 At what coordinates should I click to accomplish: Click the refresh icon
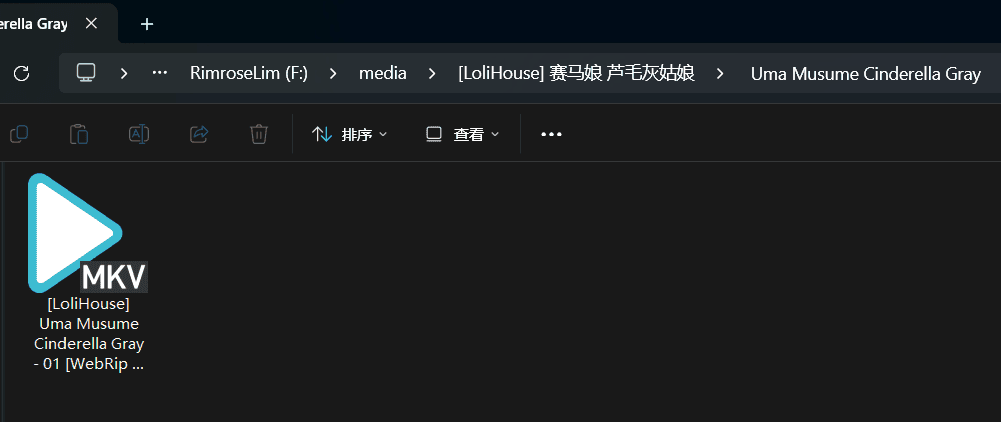coord(22,73)
